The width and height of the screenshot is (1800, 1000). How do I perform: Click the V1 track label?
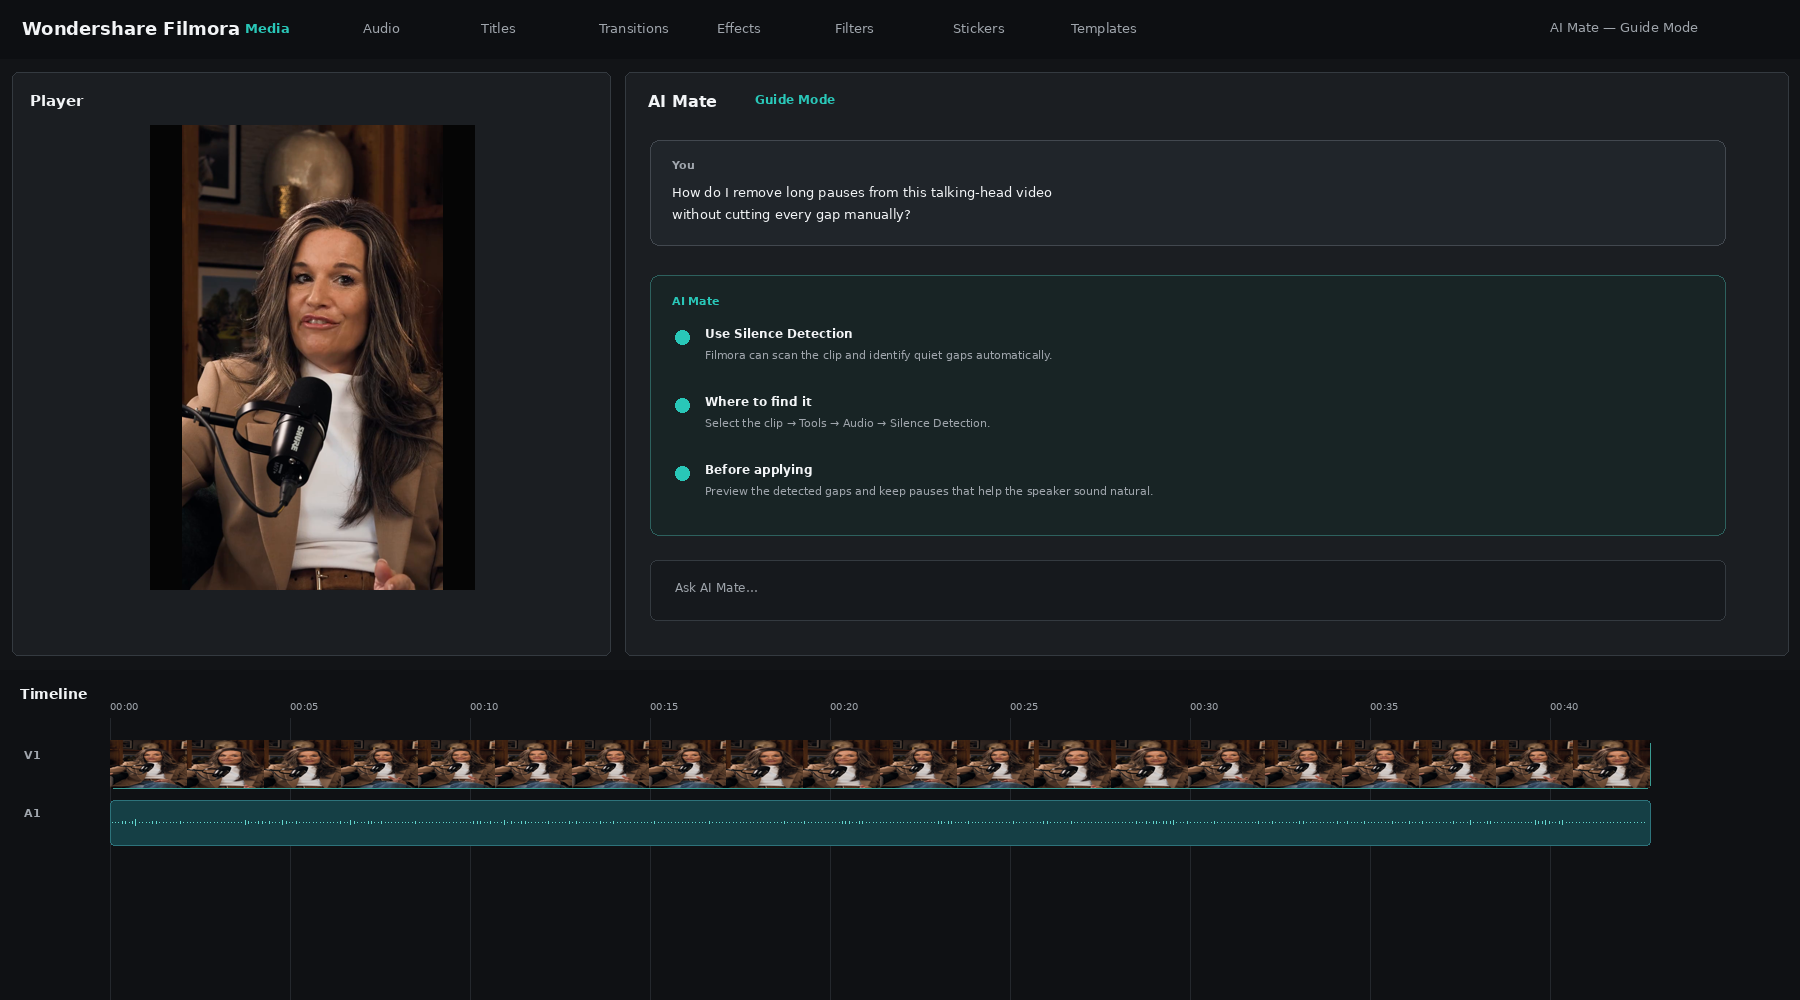tap(32, 755)
